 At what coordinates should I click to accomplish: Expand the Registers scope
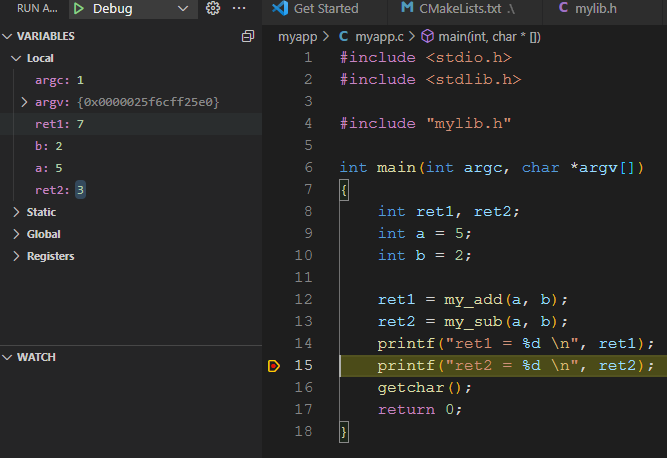tap(16, 256)
